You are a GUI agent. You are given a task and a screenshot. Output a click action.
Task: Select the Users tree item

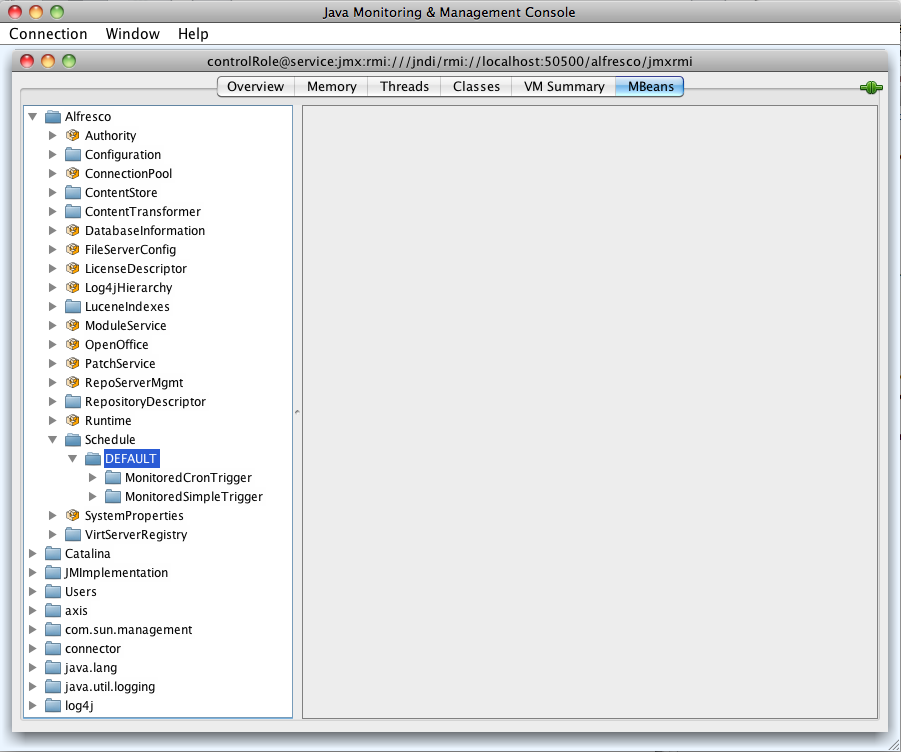(x=80, y=592)
